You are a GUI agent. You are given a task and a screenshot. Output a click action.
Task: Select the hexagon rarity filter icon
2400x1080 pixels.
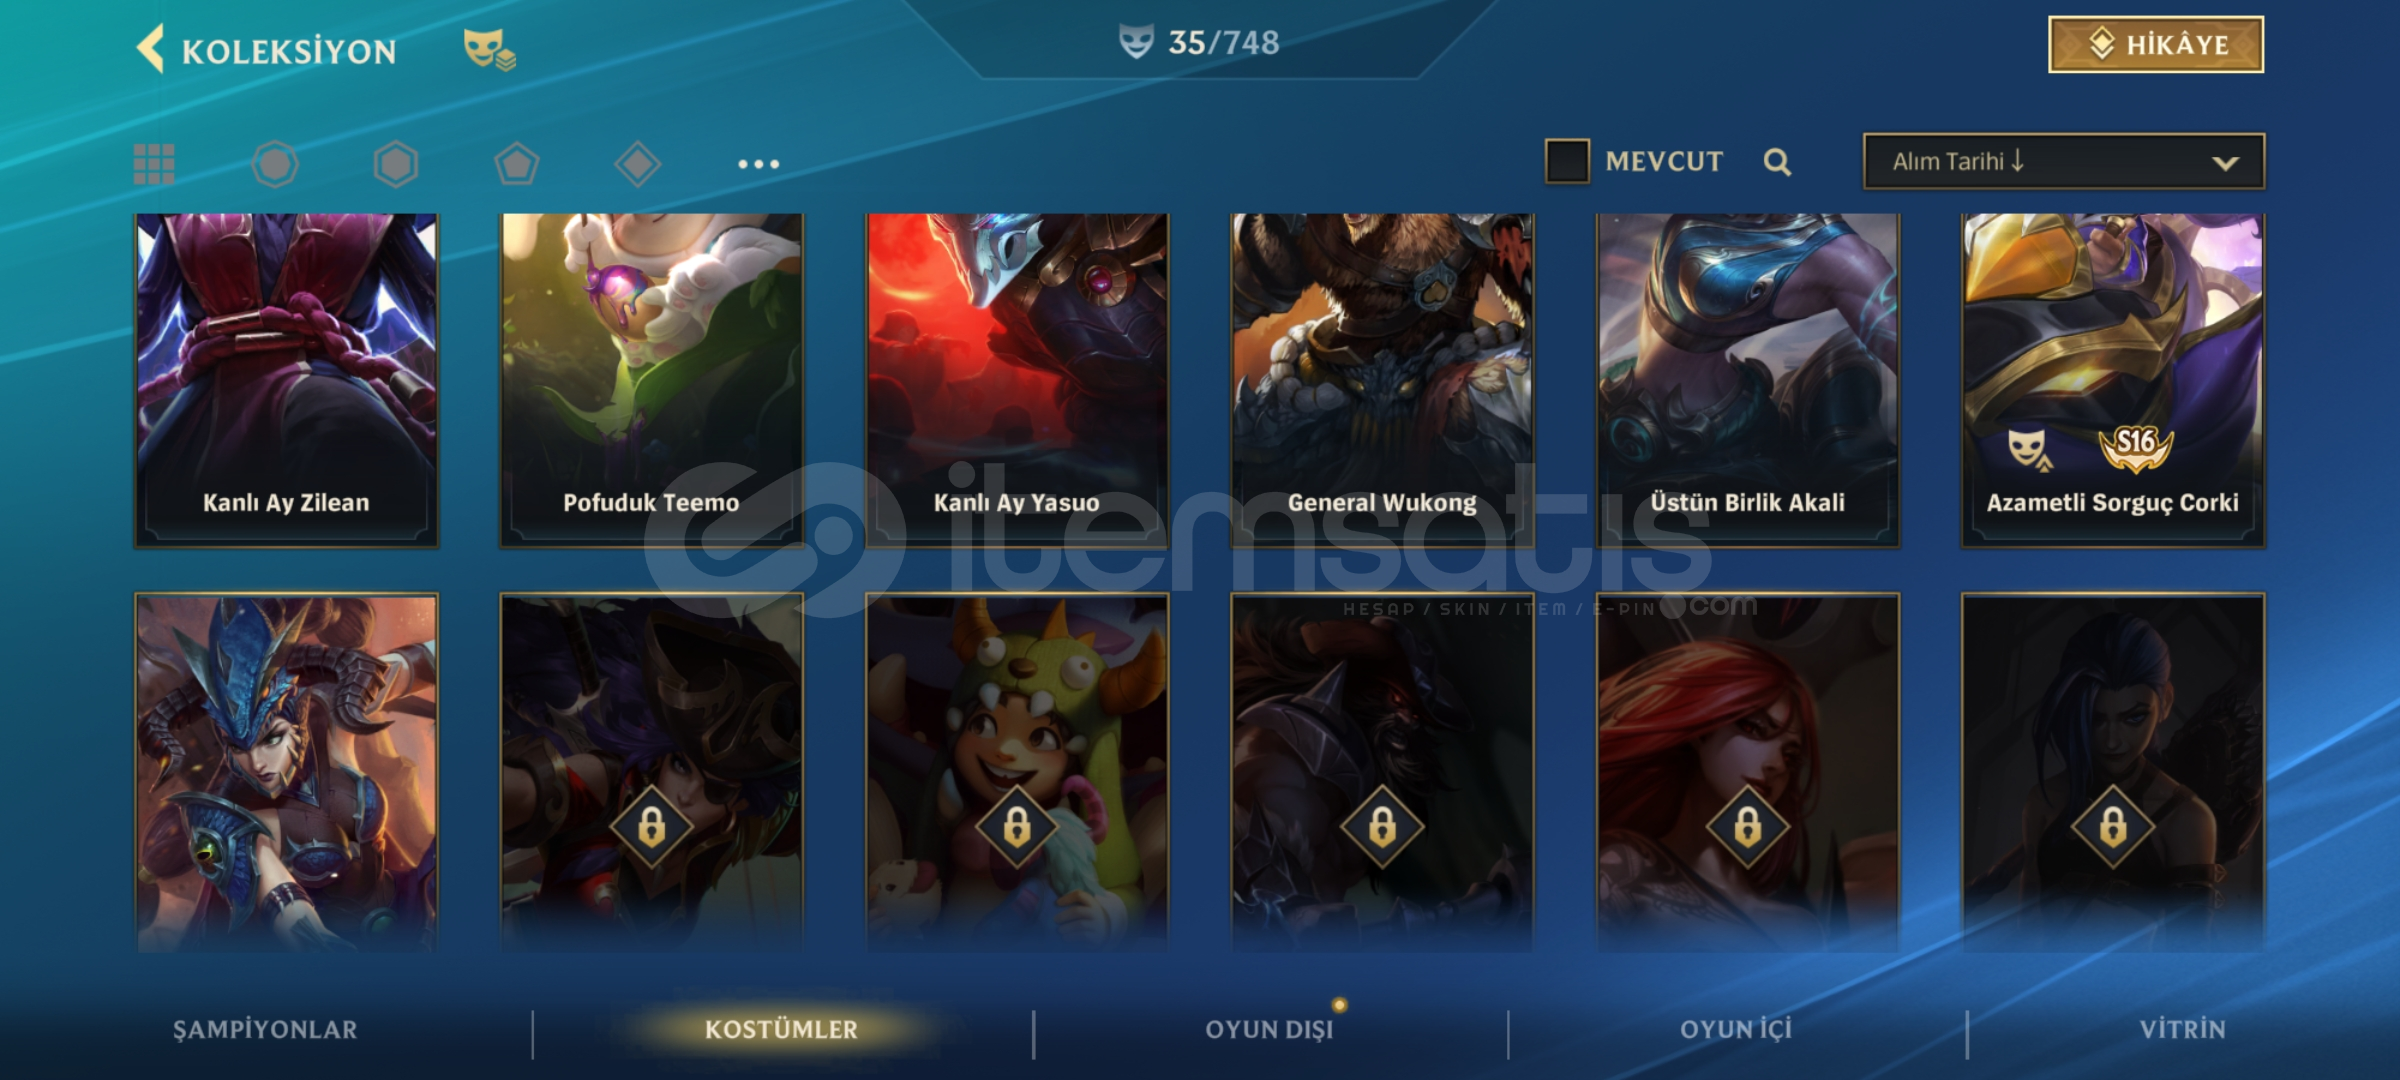click(396, 164)
